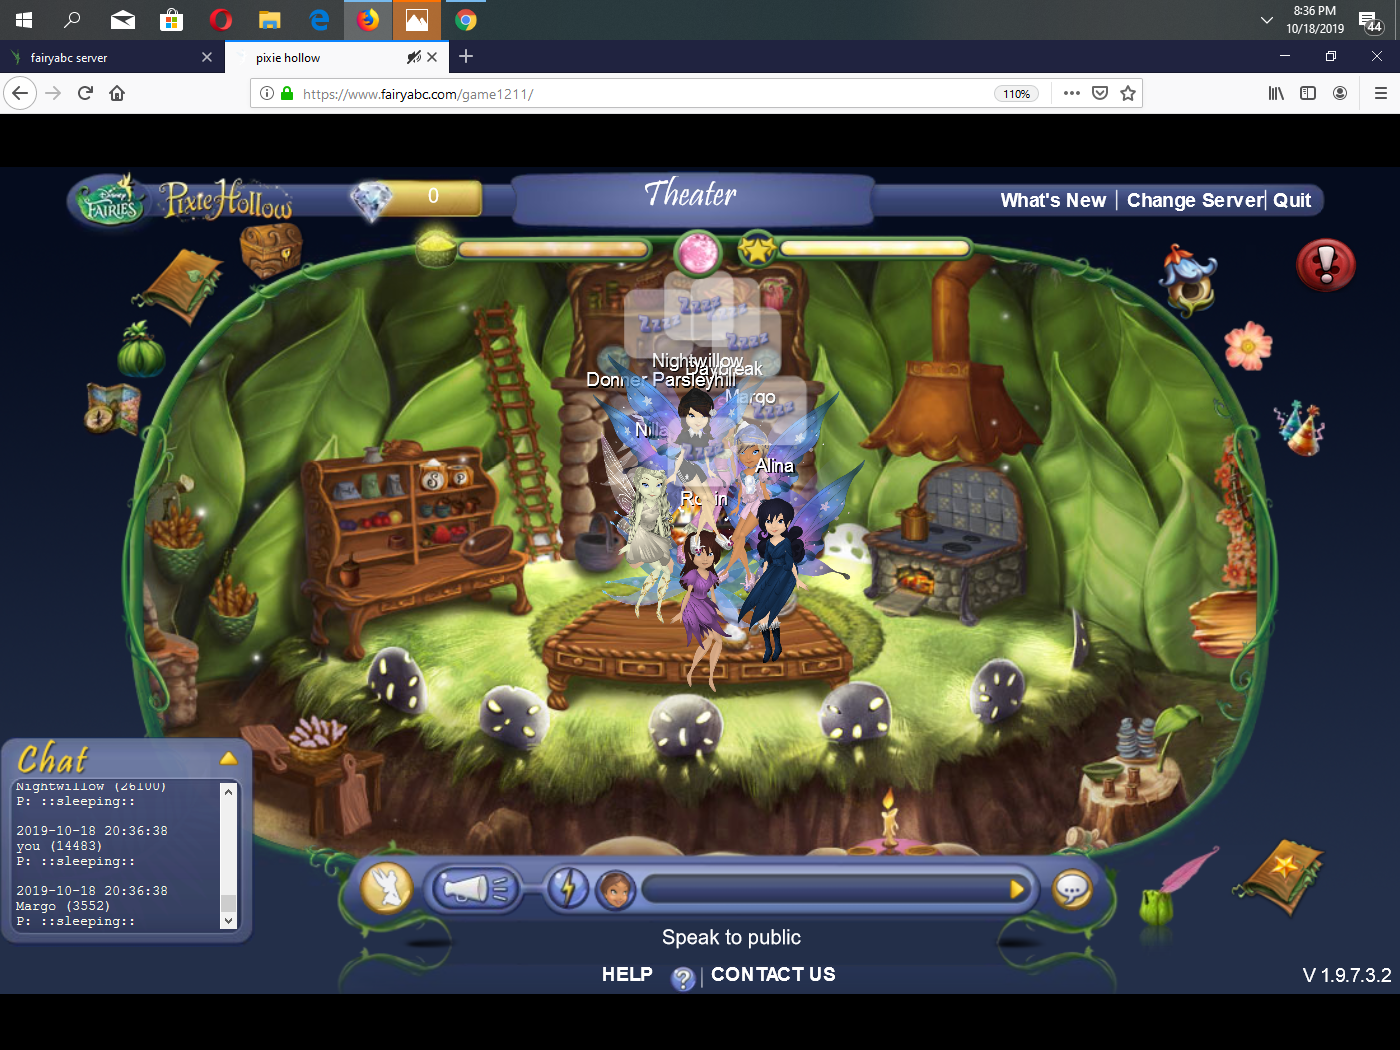This screenshot has height=1050, width=1400.
Task: Click the golden fairy silhouette button
Action: (386, 887)
